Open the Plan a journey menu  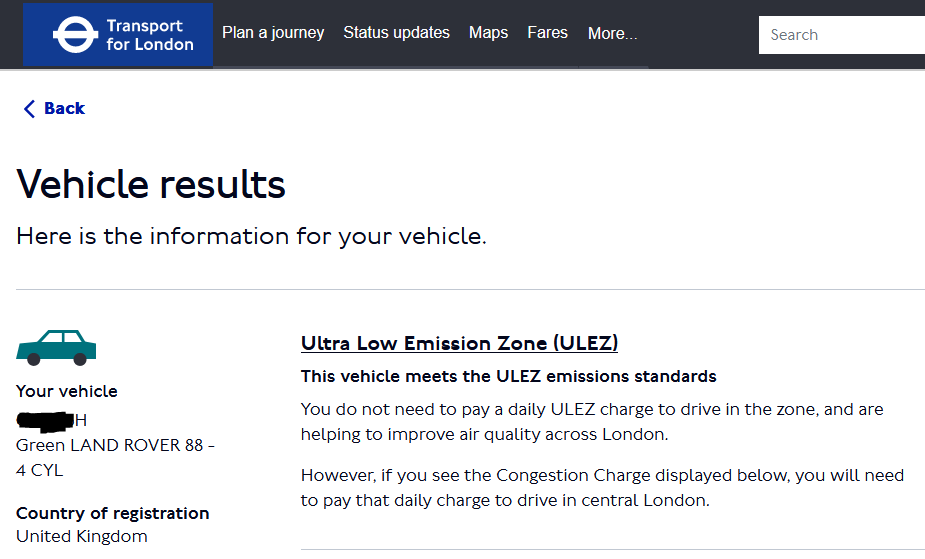[x=273, y=33]
